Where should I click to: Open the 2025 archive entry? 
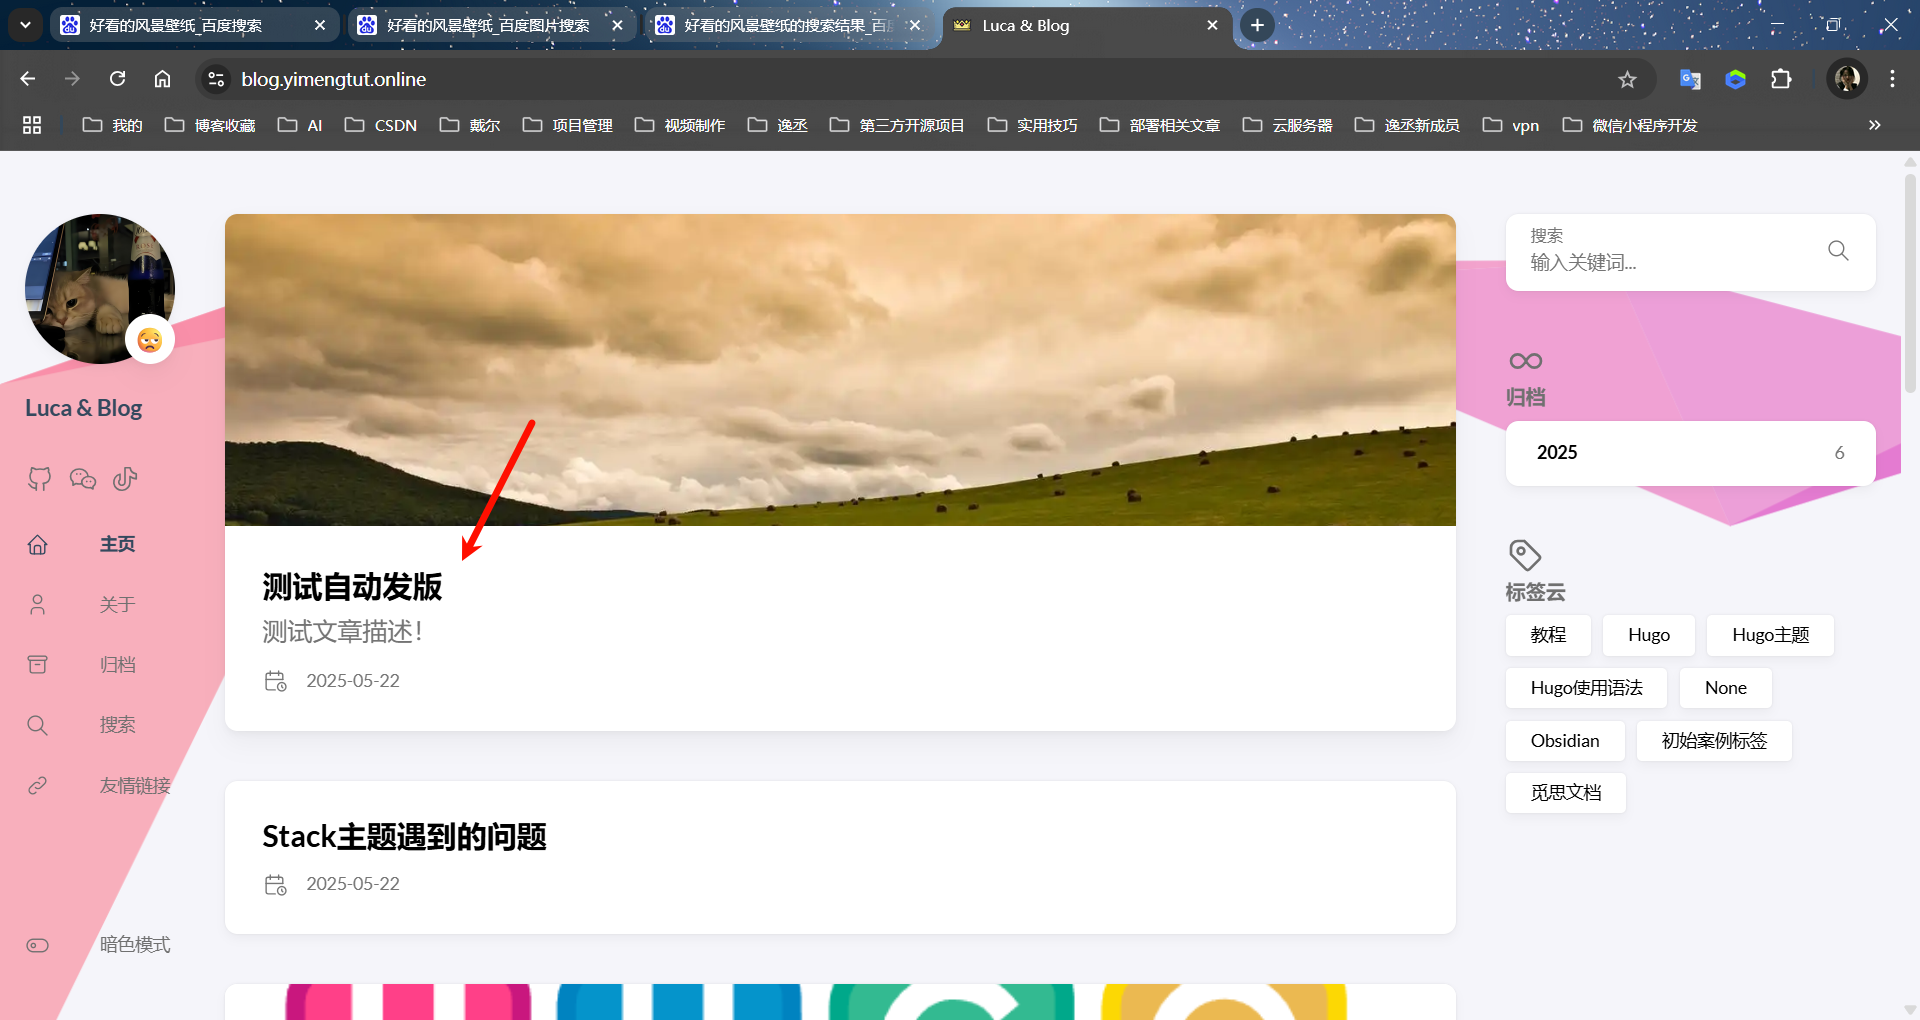pos(1690,453)
